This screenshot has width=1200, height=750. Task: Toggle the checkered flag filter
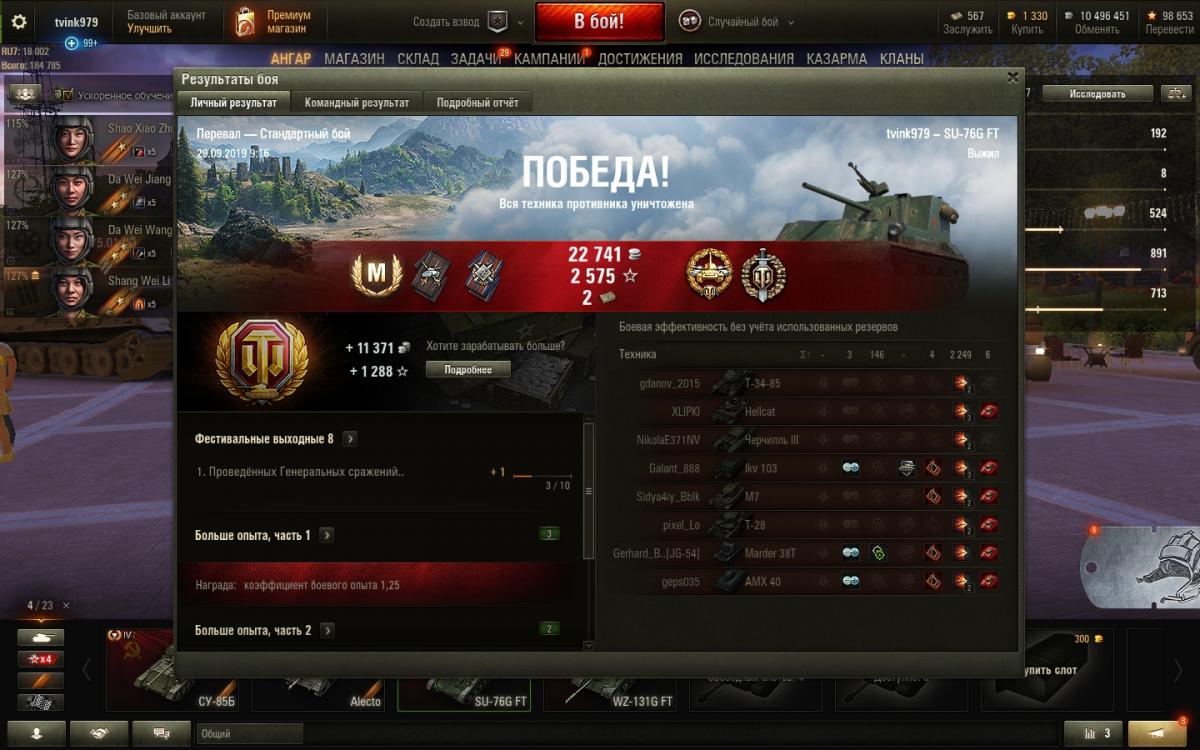pyautogui.click(x=41, y=702)
